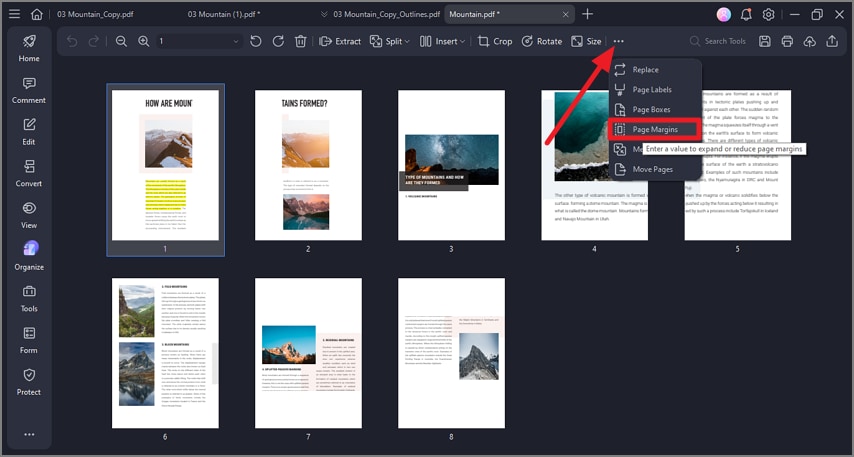854x457 pixels.
Task: Open the hamburger menu icon
Action: click(x=15, y=14)
